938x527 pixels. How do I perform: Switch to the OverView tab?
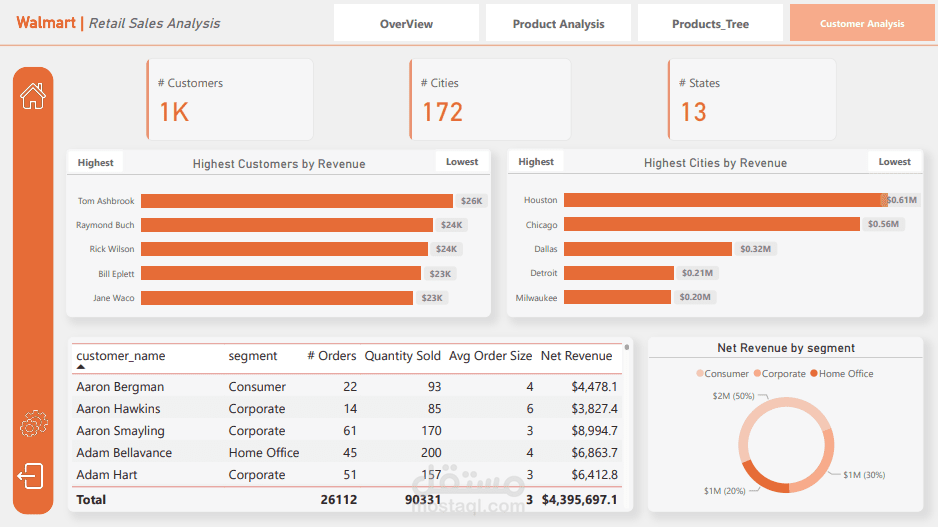point(406,24)
